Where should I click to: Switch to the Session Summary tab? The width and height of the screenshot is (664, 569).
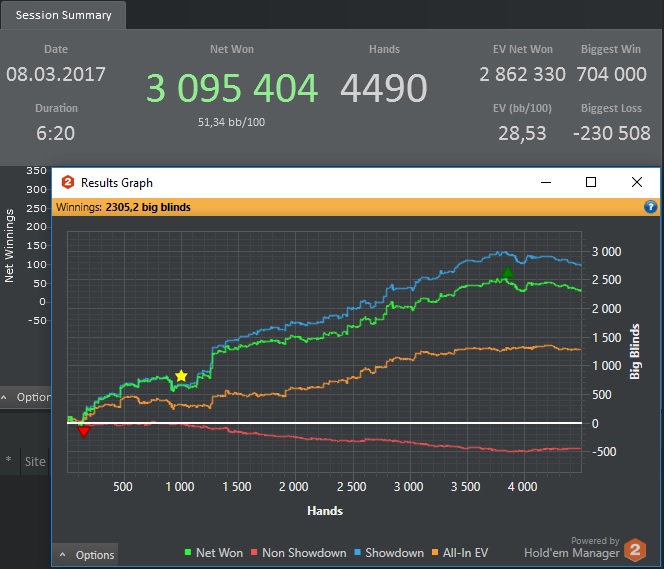64,15
